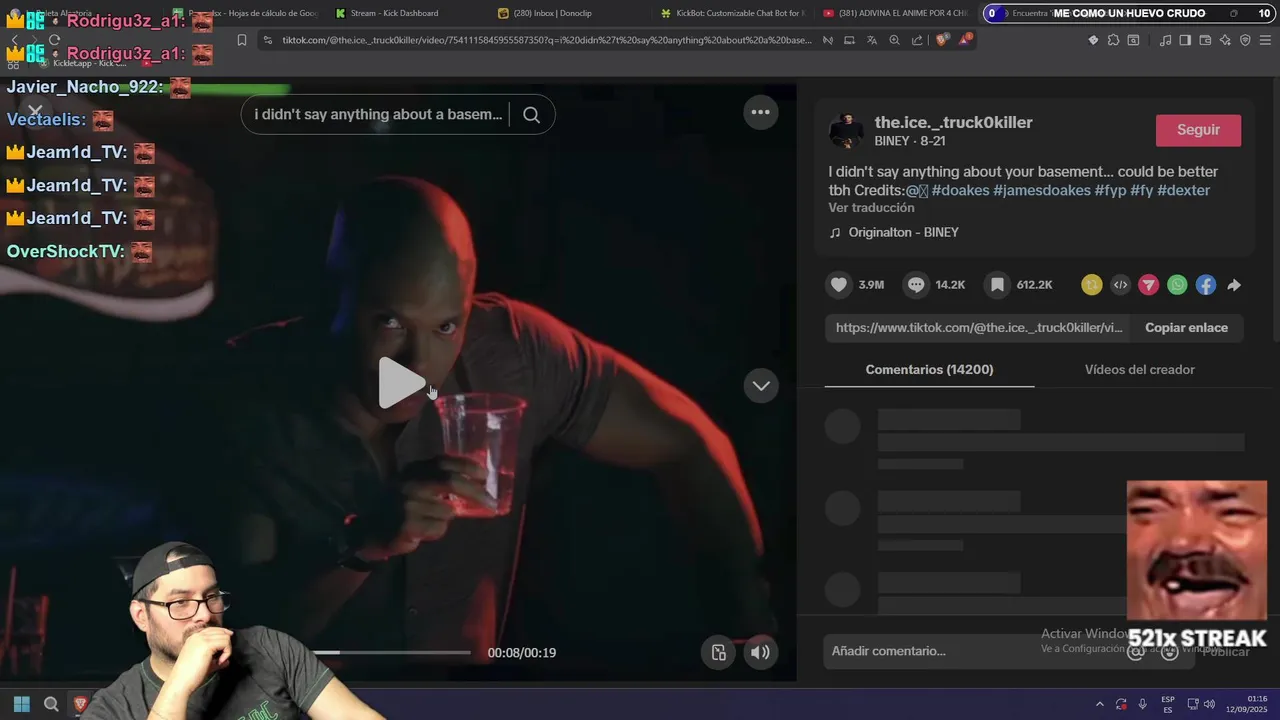
Task: Open the #jamesdoakes hashtag
Action: click(x=1042, y=190)
